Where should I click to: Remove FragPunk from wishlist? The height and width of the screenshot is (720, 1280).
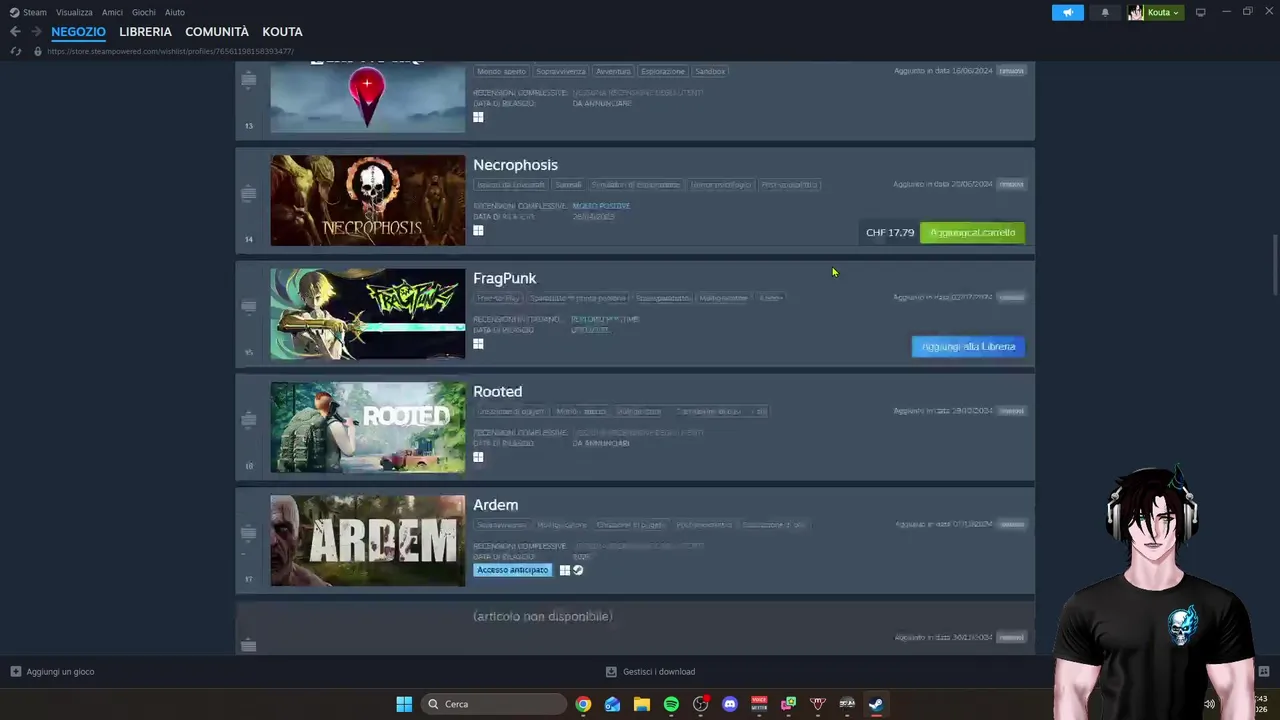(1011, 297)
